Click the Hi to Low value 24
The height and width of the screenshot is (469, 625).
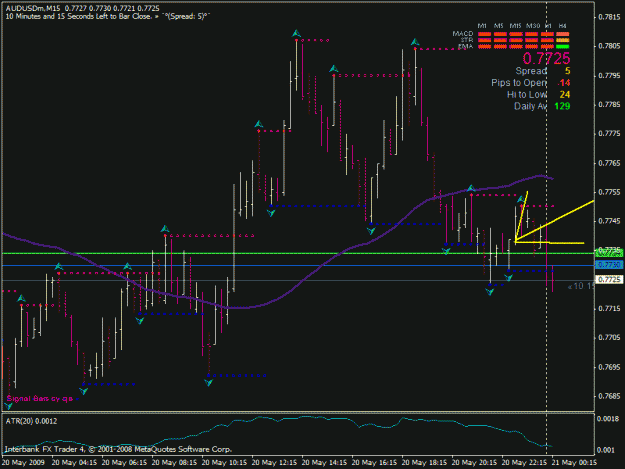tap(565, 94)
